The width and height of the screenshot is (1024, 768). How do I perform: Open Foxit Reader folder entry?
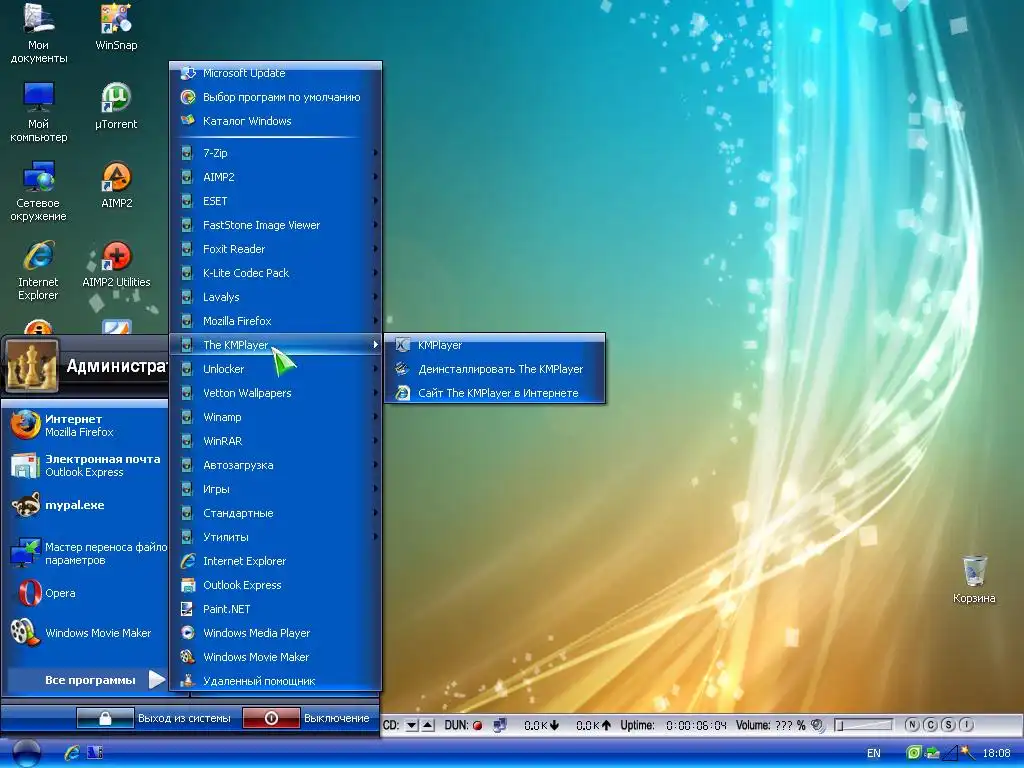(276, 249)
